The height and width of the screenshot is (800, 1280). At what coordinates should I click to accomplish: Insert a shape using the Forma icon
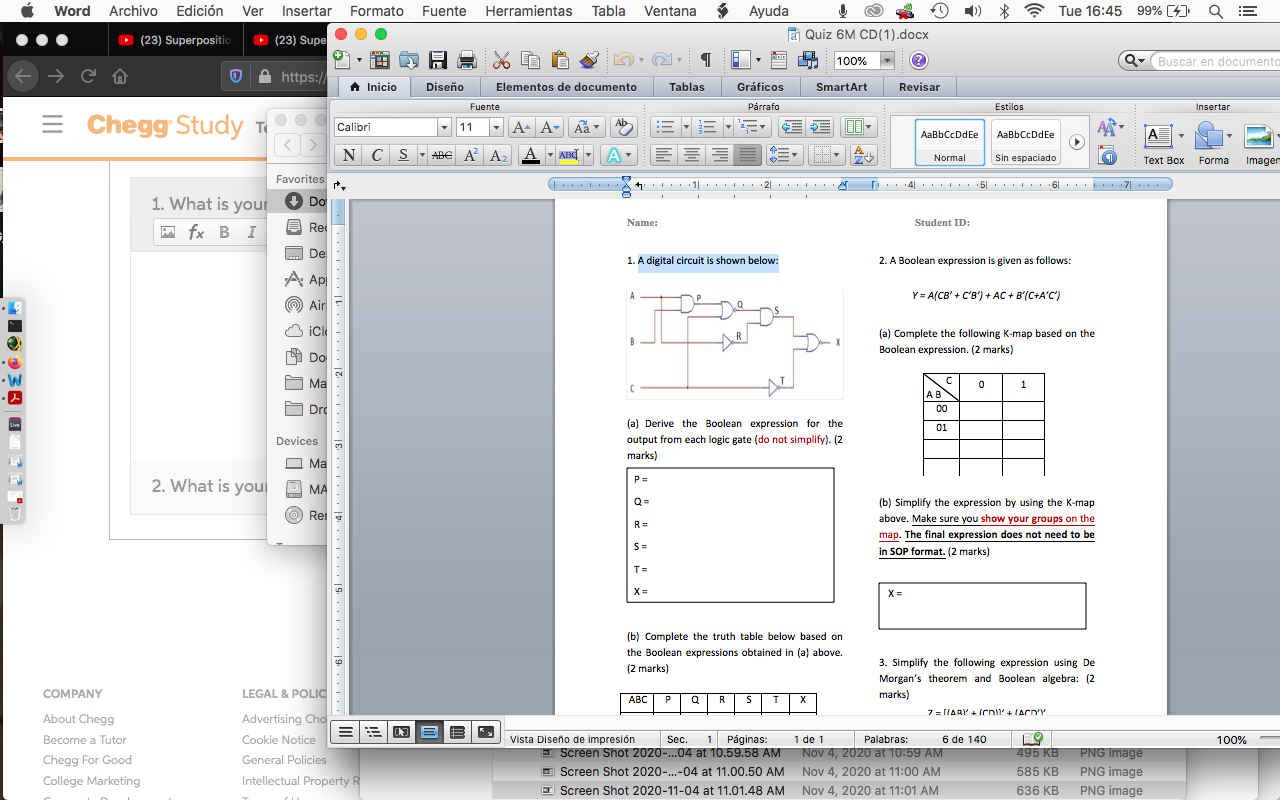[1213, 142]
